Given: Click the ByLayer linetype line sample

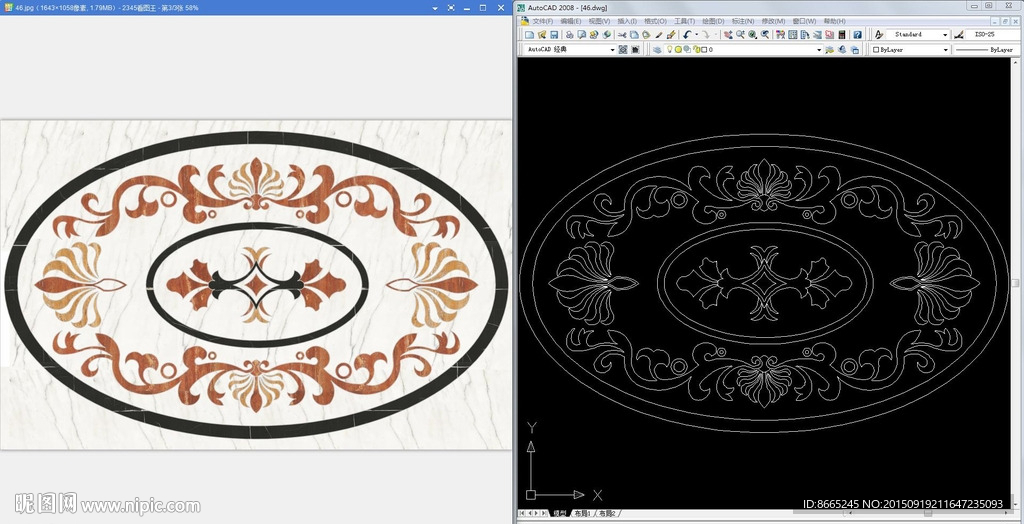Looking at the screenshot, I should tap(970, 49).
